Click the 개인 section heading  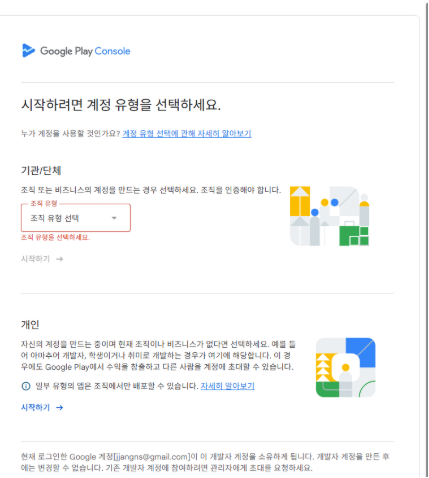[30, 324]
